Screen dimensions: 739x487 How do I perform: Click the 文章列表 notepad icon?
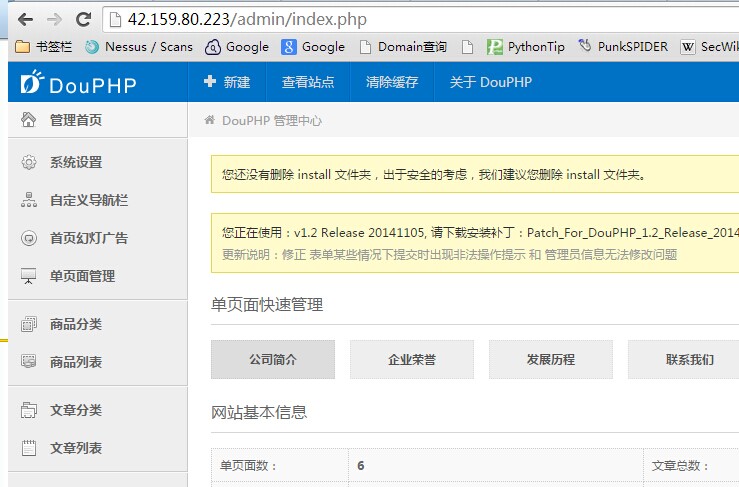[29, 448]
